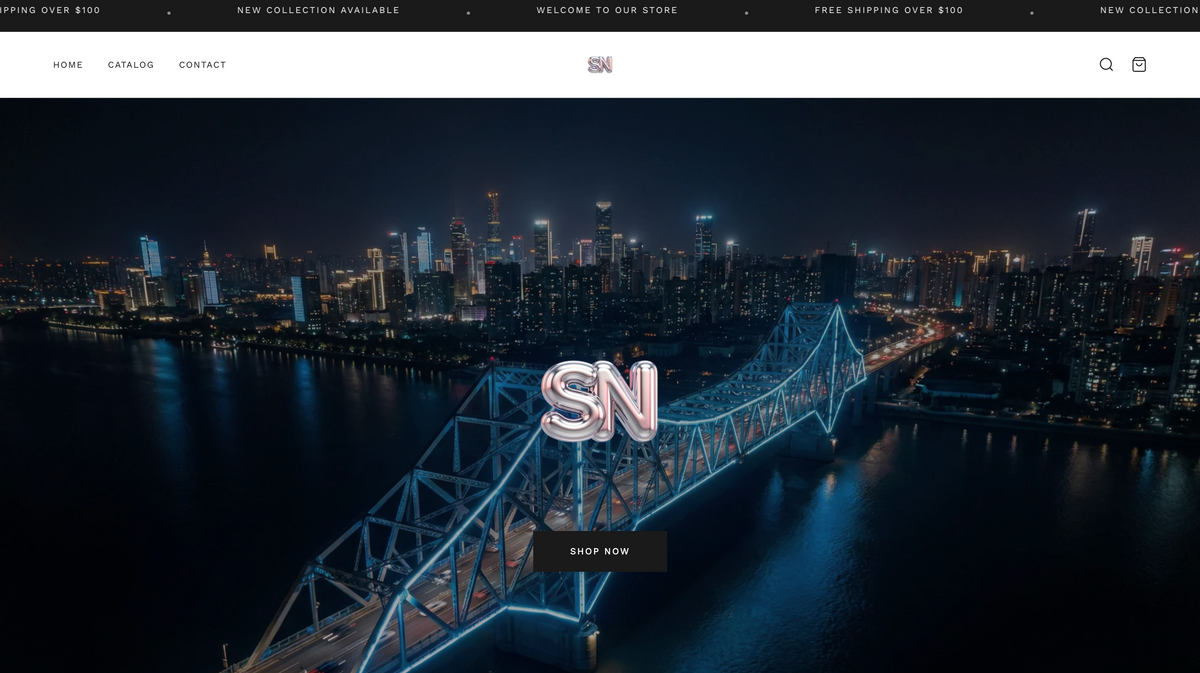Click the announcement bar strip at the top

pyautogui.click(x=600, y=14)
